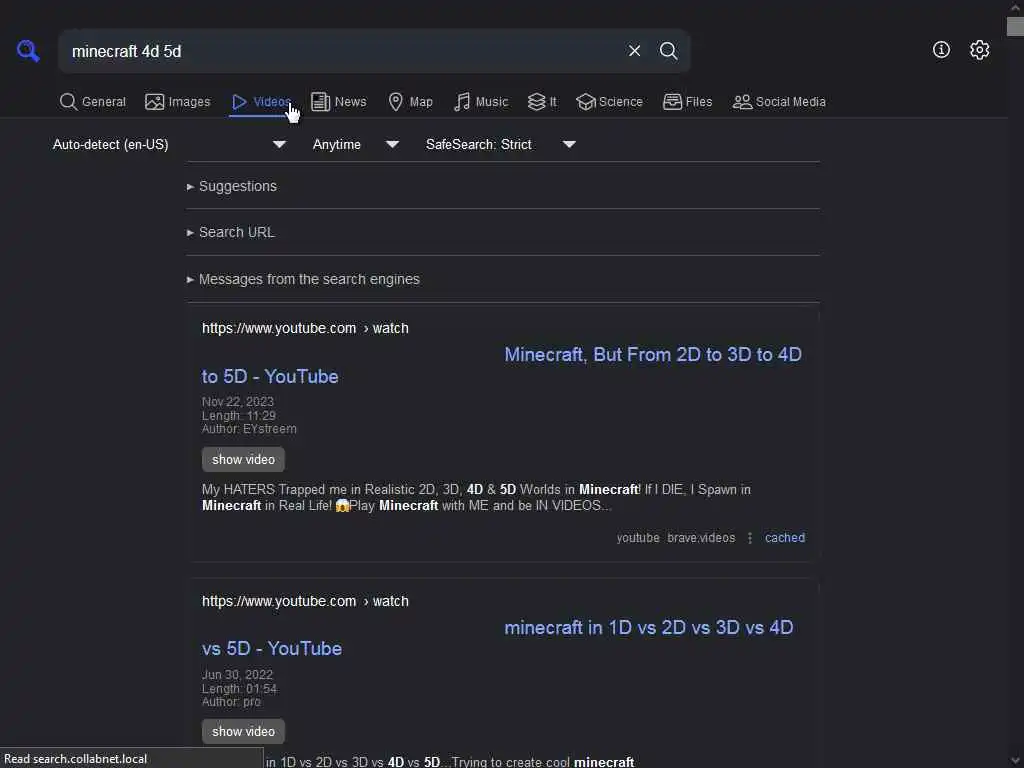This screenshot has height=768, width=1024.
Task: Open the three-dot menu beside cached
Action: pos(750,538)
